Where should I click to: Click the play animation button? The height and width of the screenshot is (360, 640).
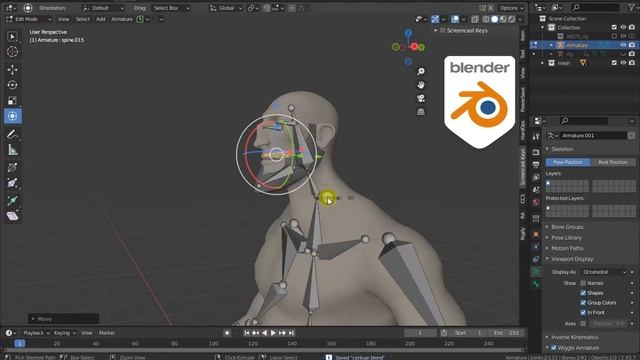coord(273,333)
